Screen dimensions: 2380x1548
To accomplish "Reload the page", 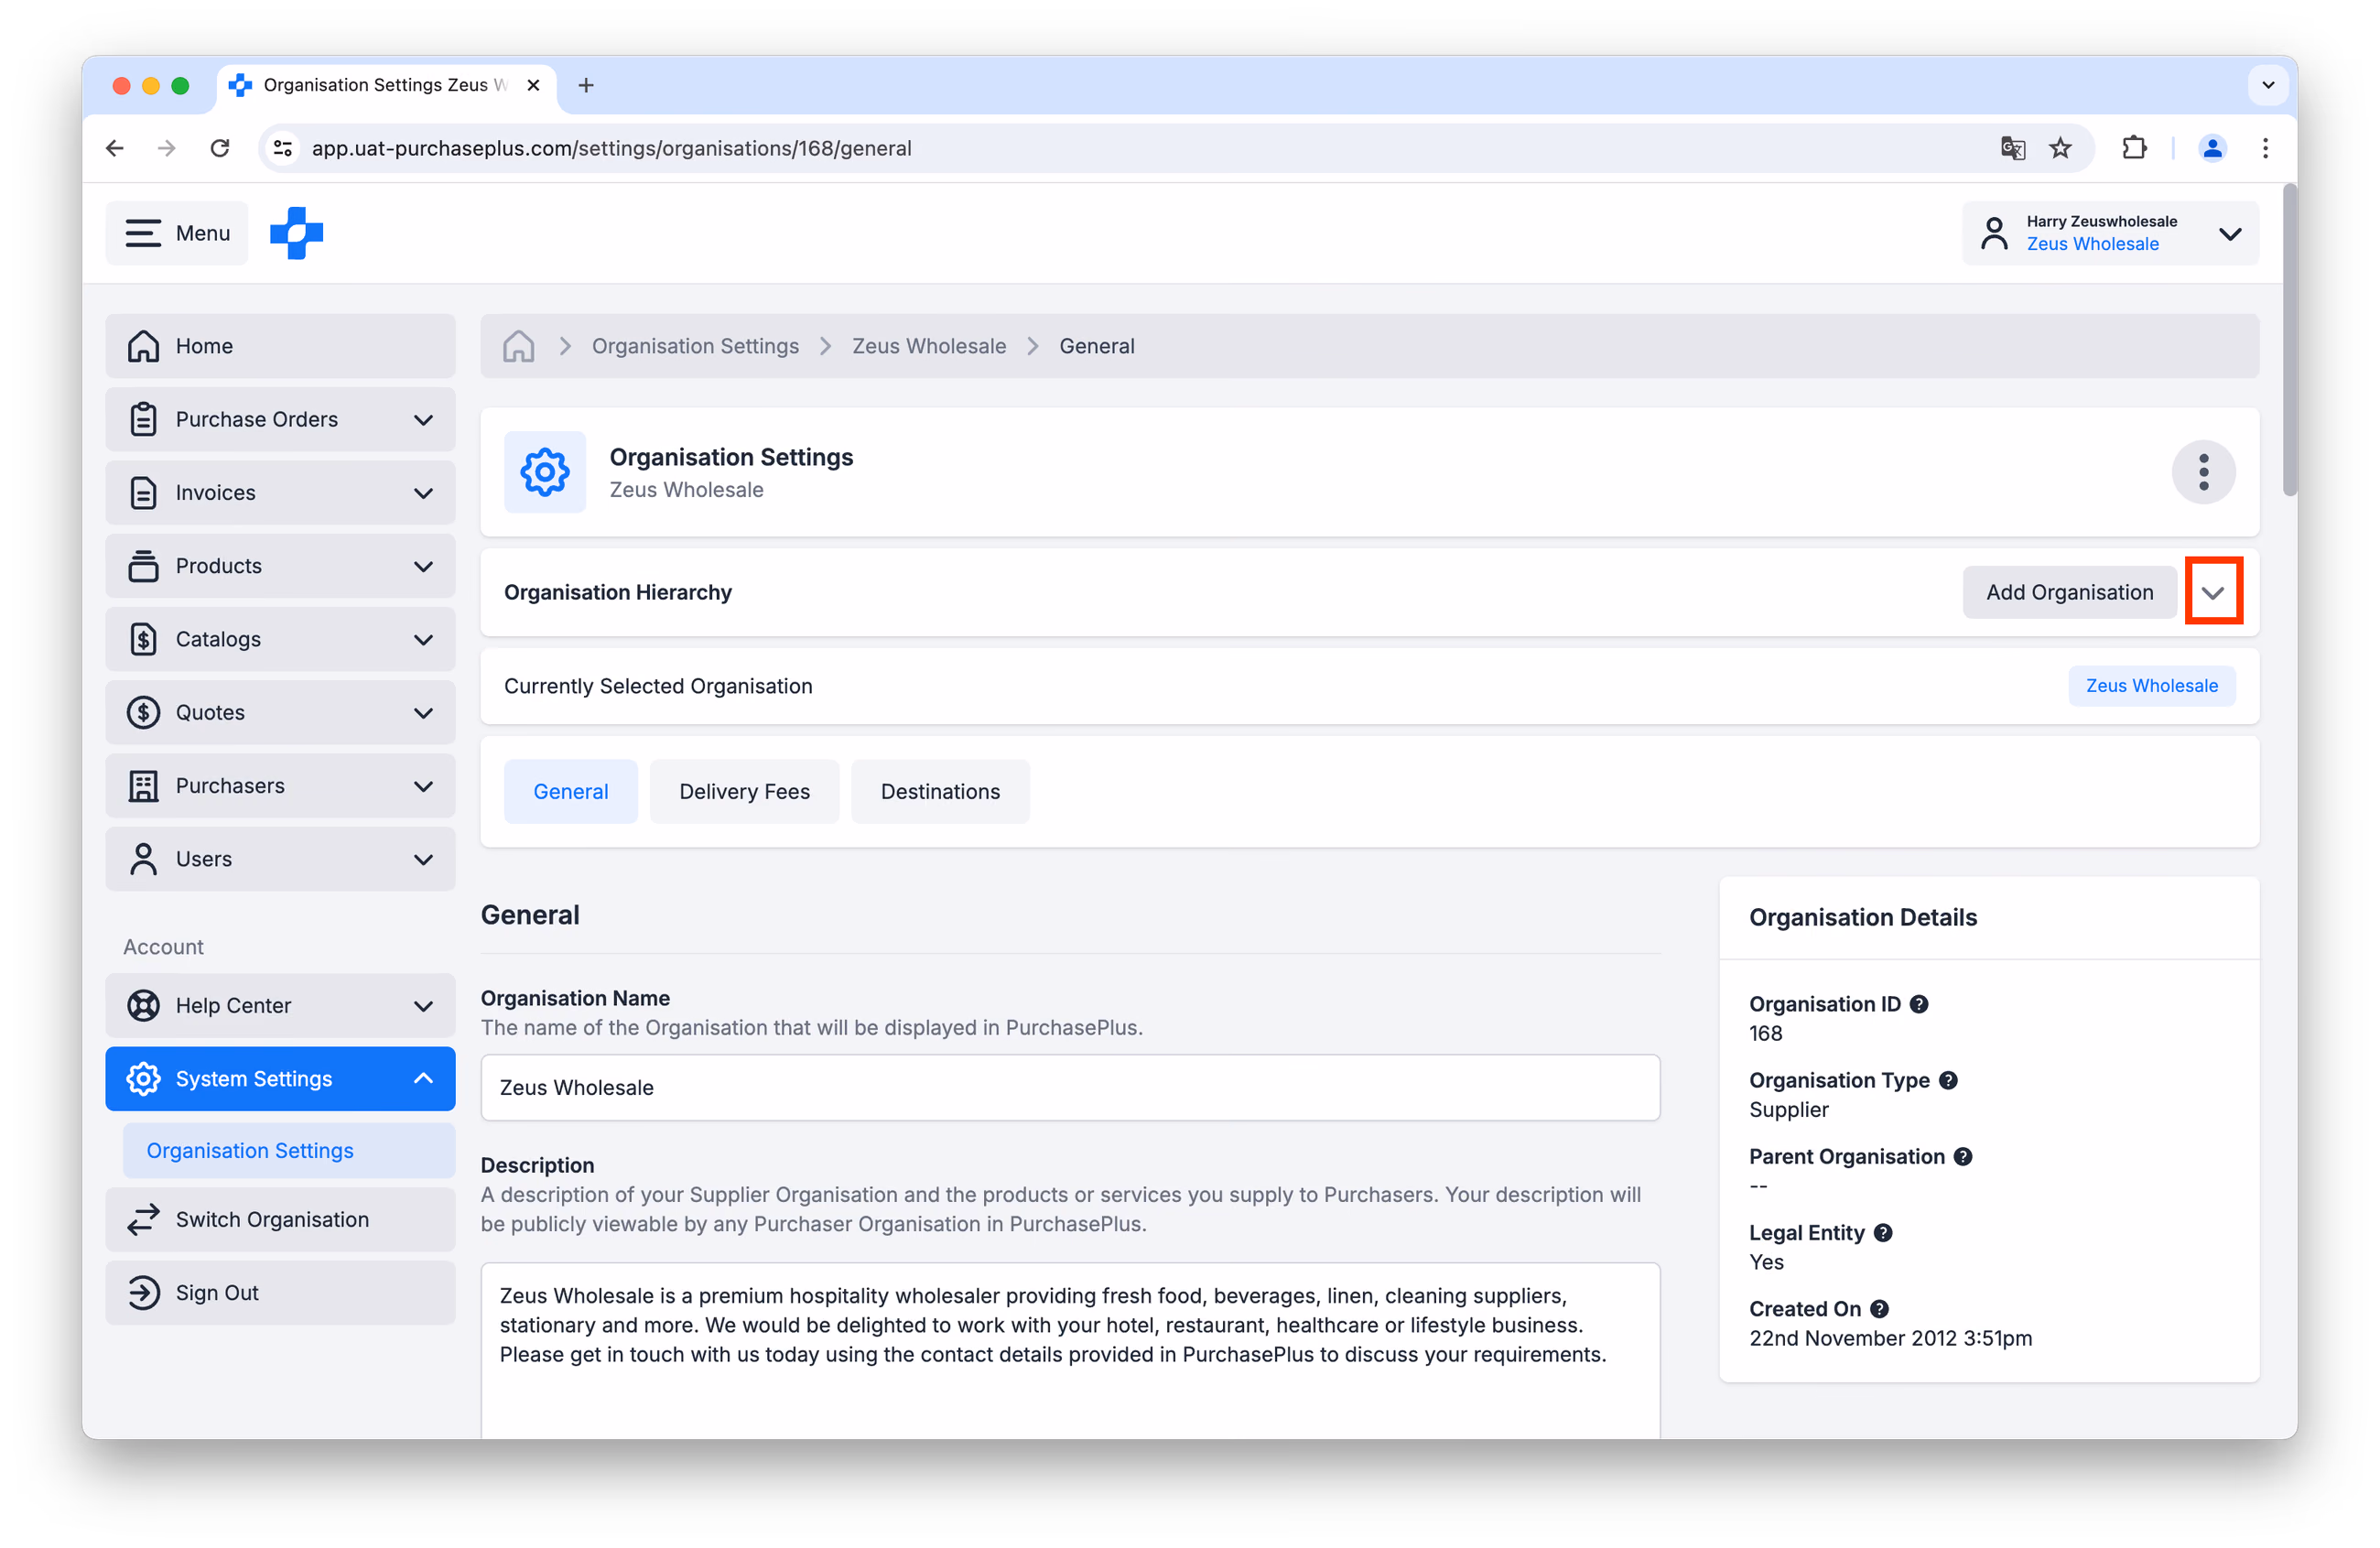I will tap(220, 148).
